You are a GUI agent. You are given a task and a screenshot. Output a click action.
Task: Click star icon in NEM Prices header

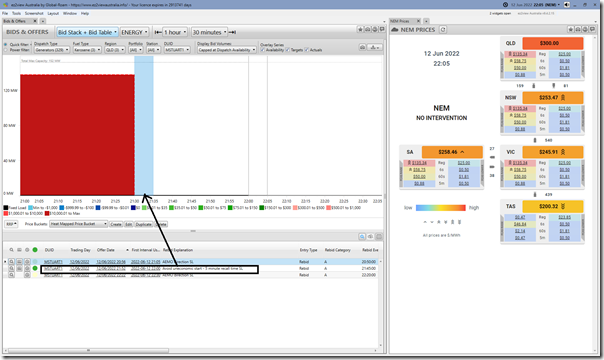[x=571, y=29]
